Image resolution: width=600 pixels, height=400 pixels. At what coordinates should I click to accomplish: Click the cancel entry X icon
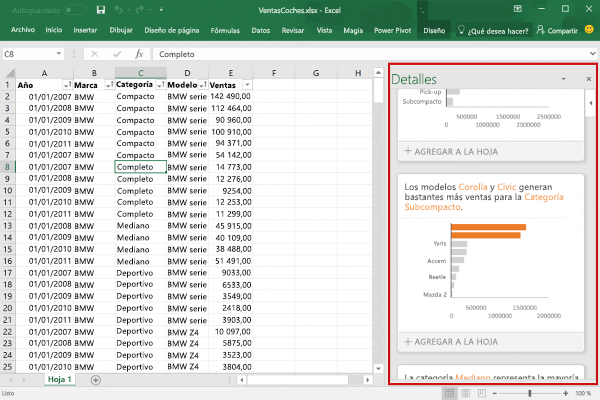[95, 54]
